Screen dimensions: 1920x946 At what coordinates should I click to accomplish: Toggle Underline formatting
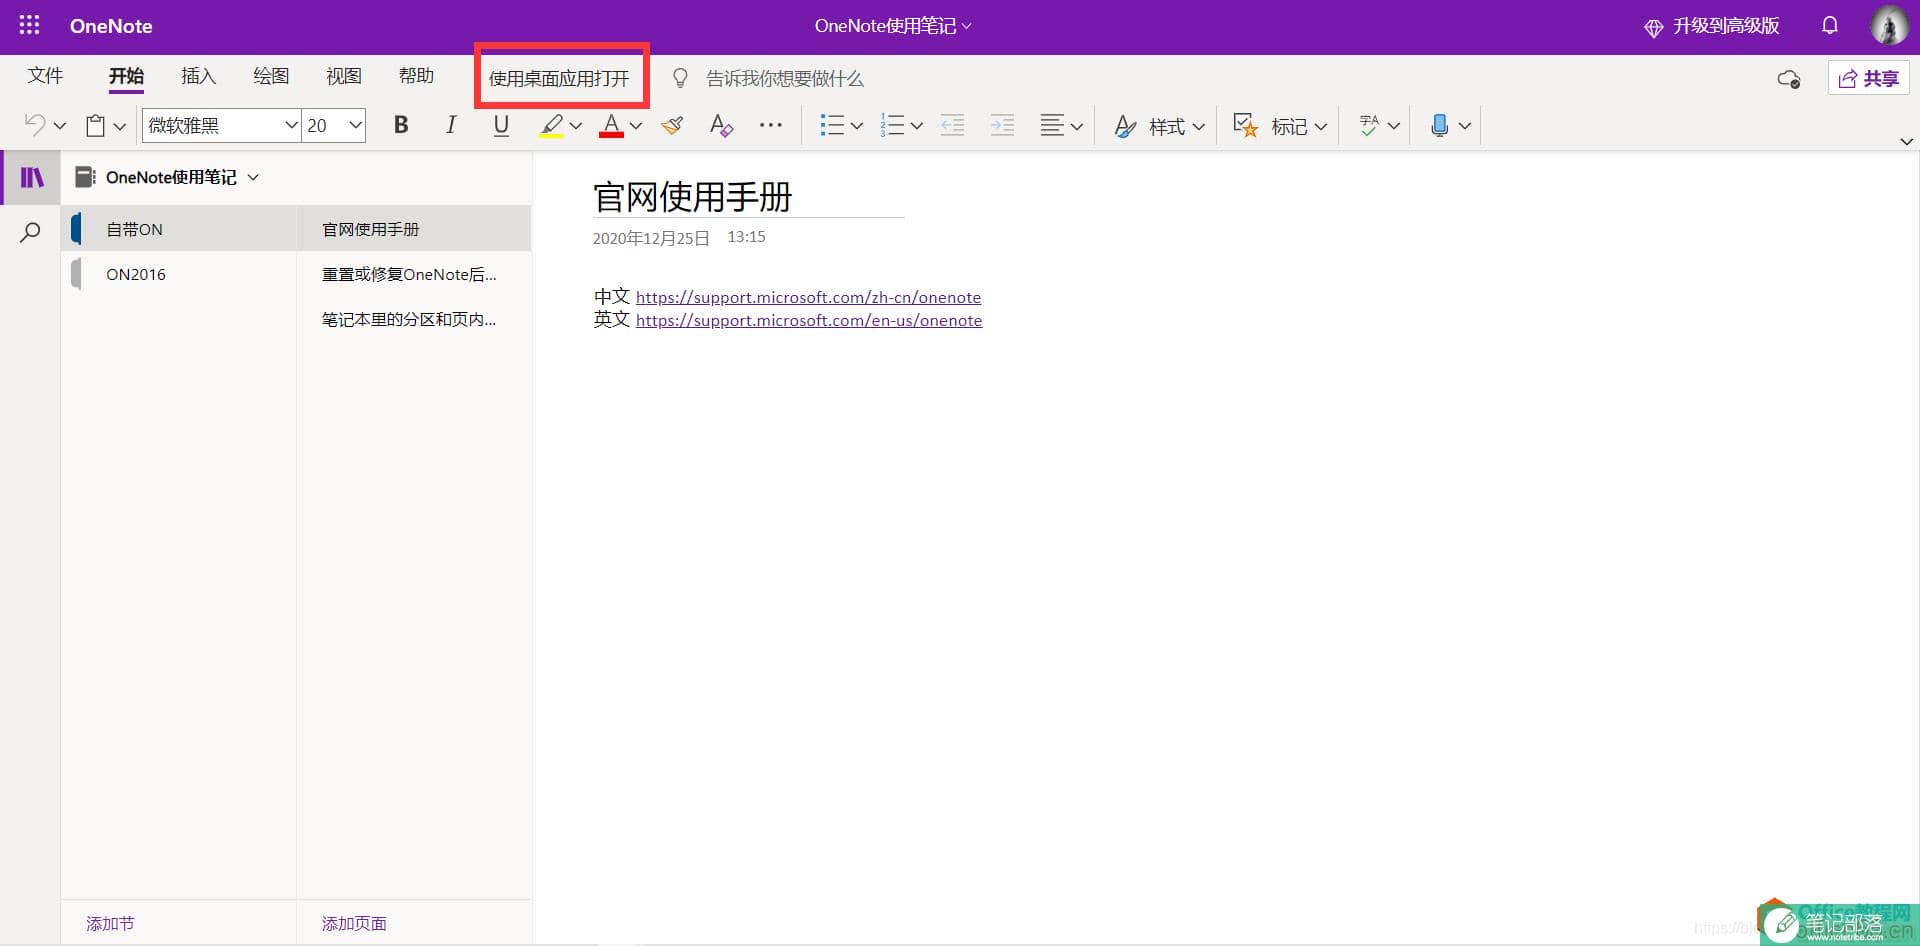(x=501, y=125)
